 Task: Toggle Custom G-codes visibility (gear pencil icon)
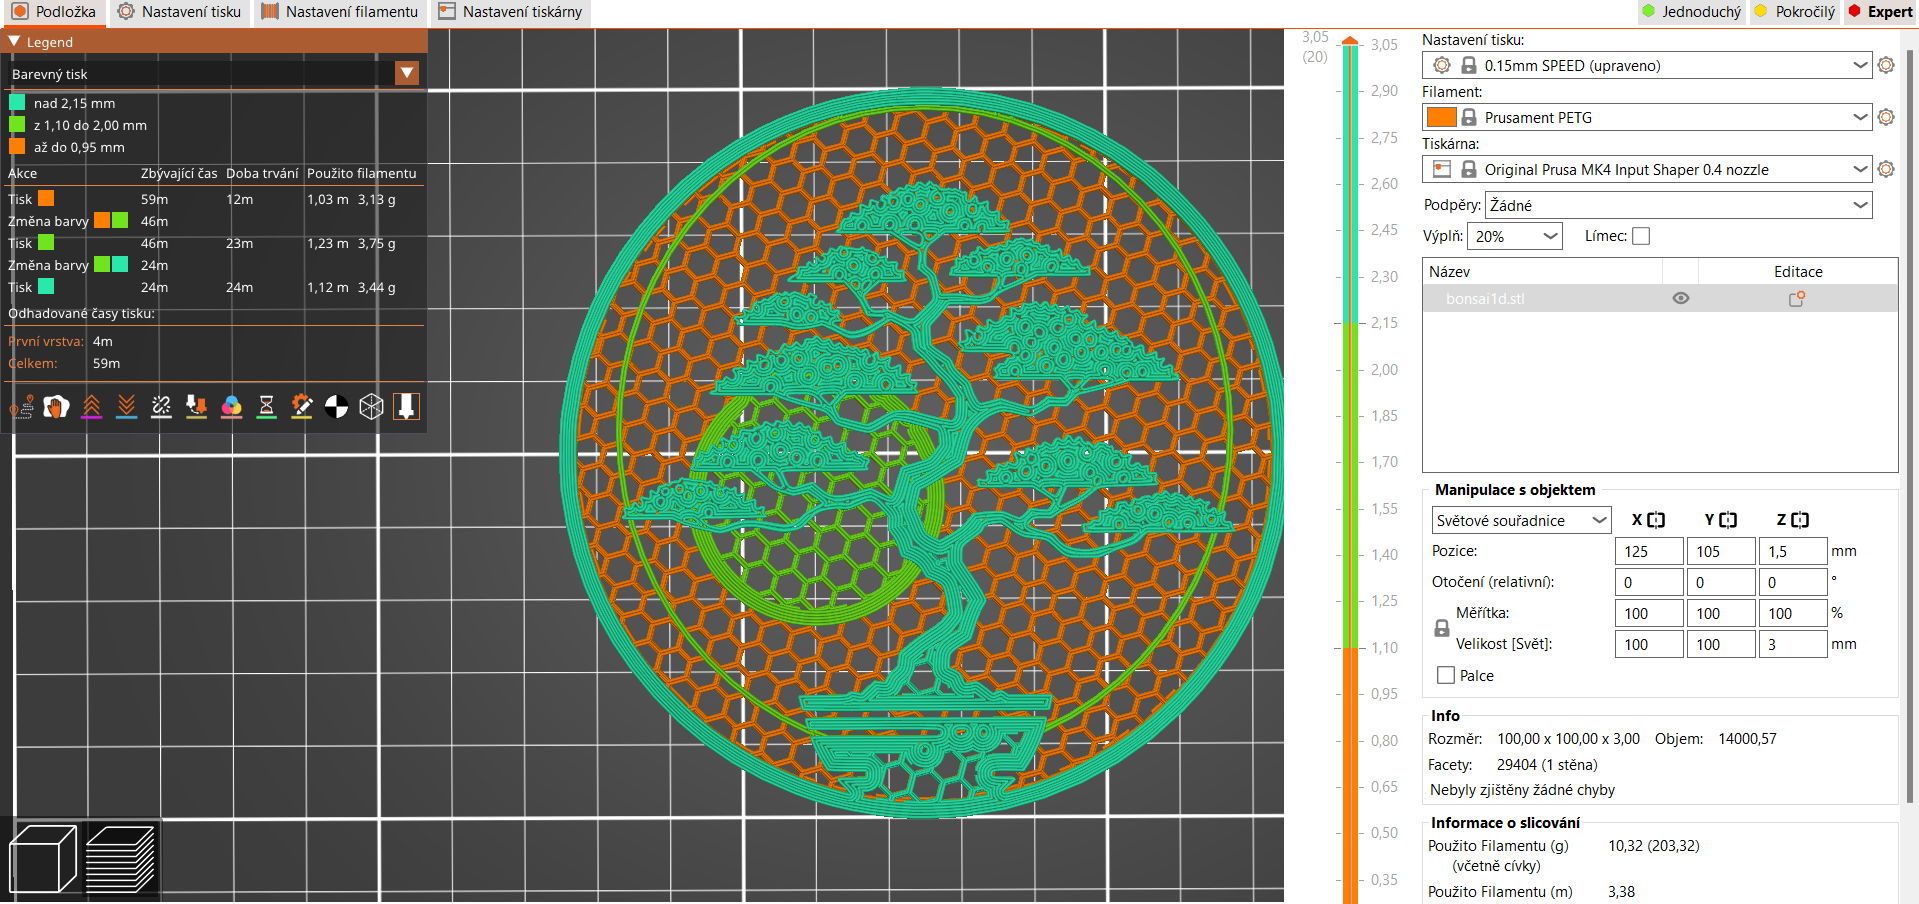pos(301,407)
